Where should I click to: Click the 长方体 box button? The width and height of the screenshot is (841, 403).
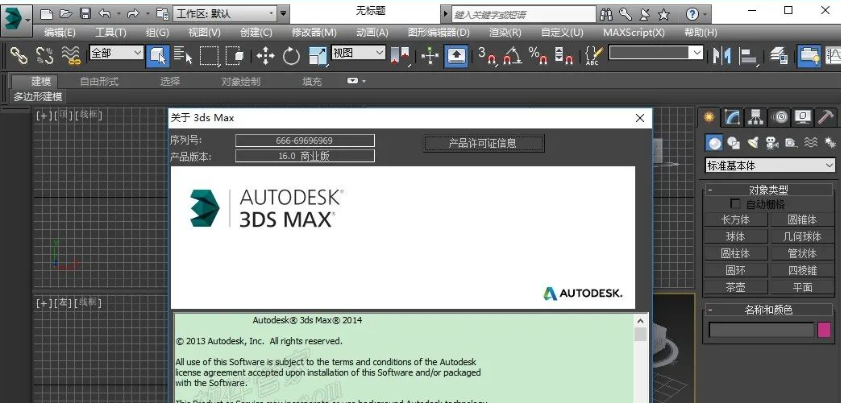point(735,220)
